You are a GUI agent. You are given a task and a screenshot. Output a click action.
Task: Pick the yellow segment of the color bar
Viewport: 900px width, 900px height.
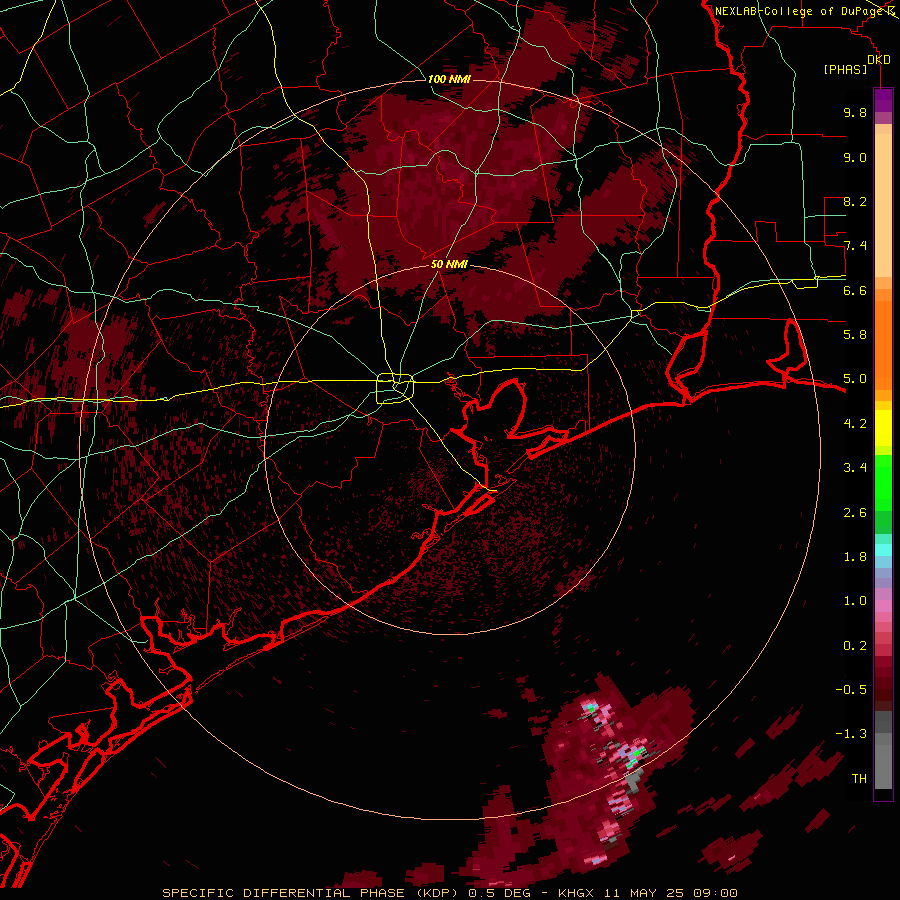point(883,428)
